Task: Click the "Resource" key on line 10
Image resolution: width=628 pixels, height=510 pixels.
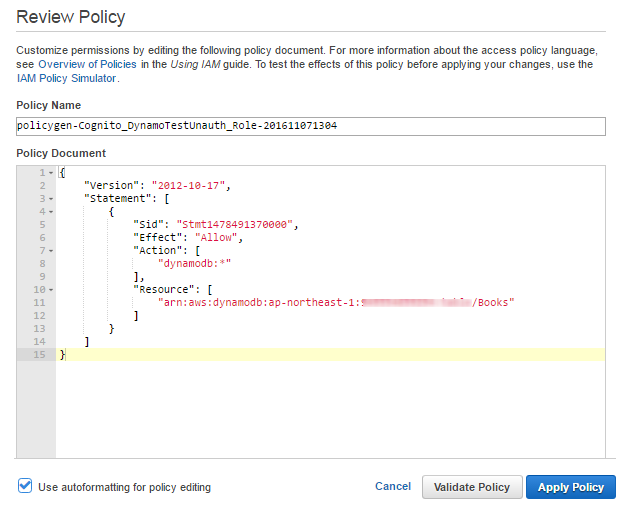Action: pyautogui.click(x=163, y=290)
